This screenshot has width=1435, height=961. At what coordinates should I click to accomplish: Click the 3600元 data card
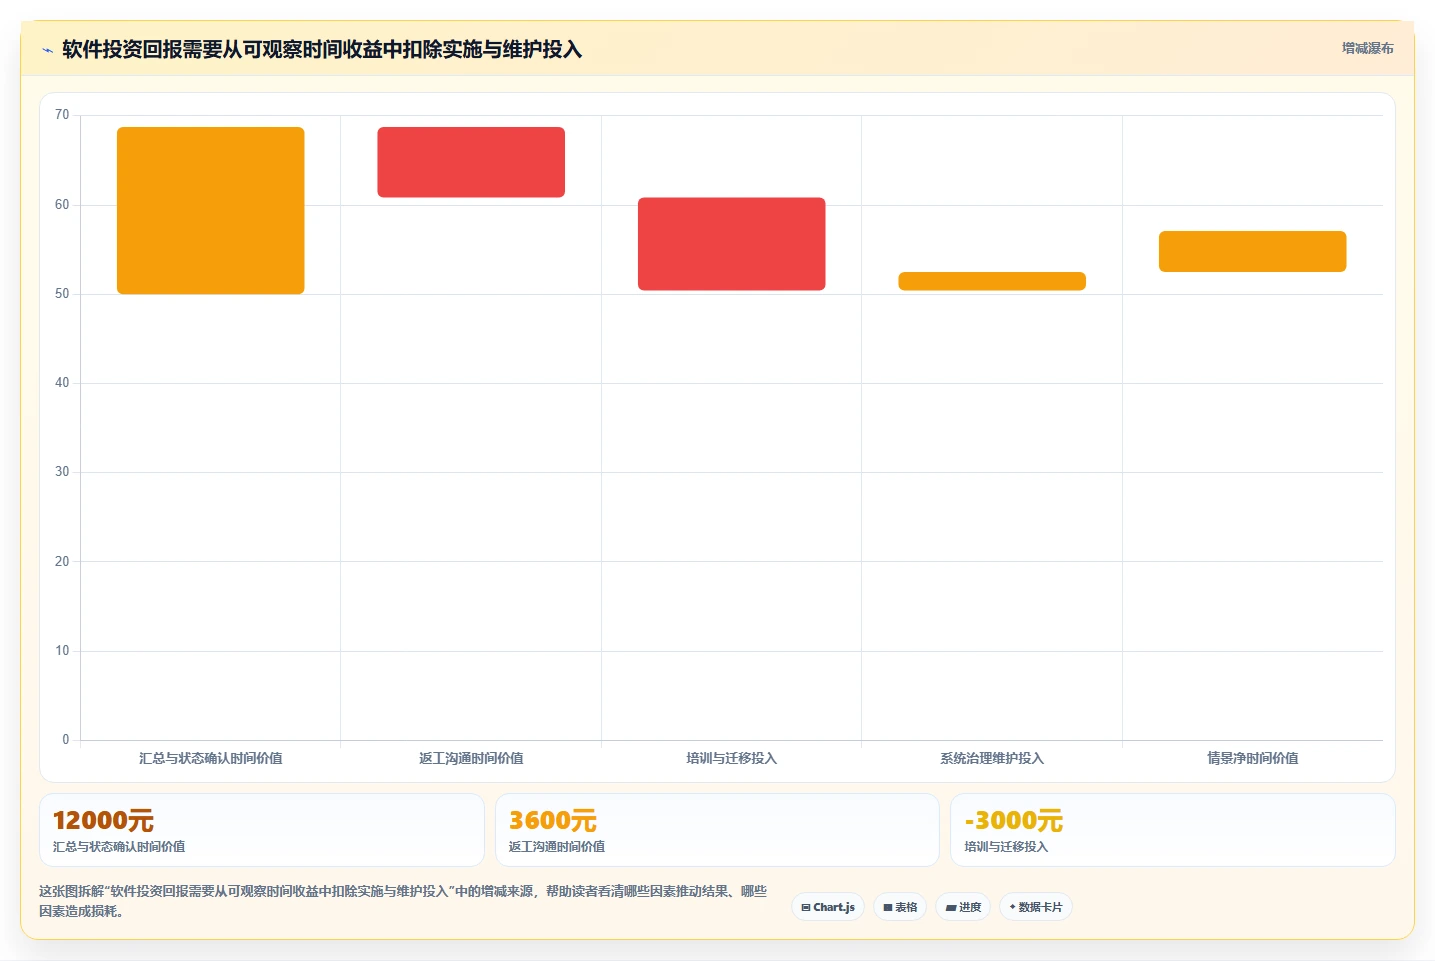[717, 830]
